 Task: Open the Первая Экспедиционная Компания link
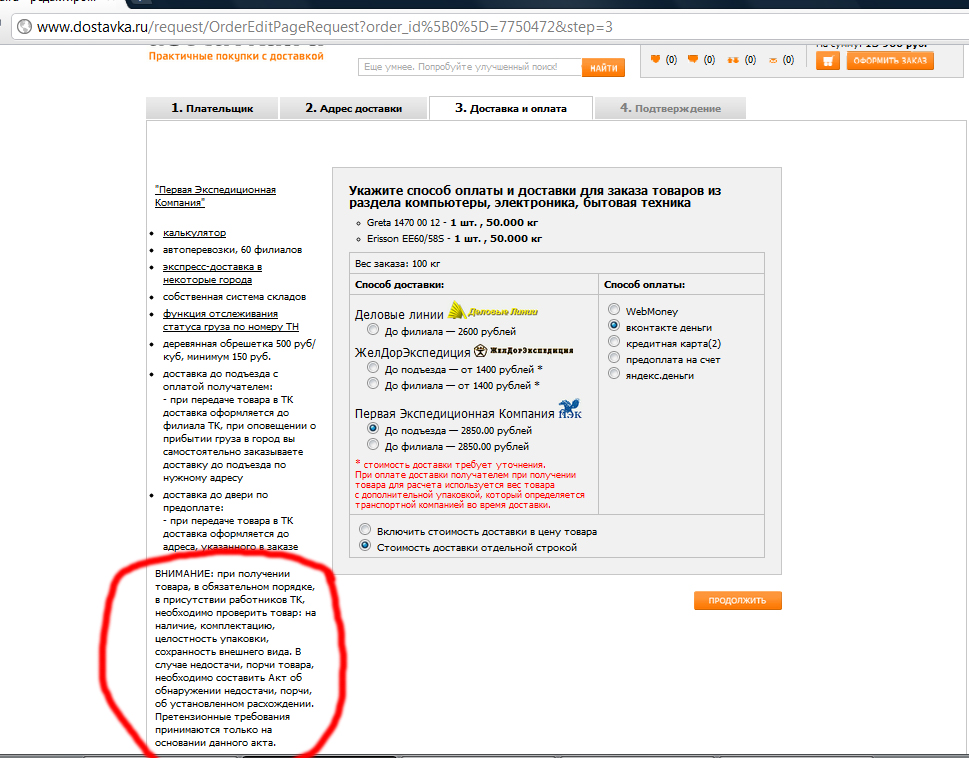click(215, 196)
